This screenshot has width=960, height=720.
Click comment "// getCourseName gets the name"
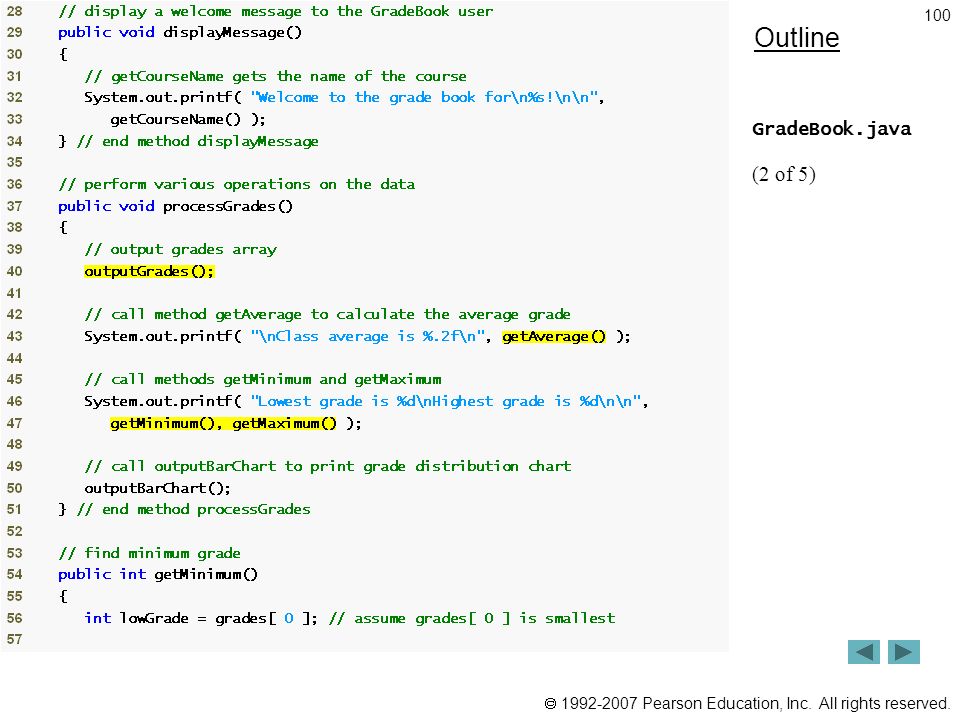[x=276, y=77]
